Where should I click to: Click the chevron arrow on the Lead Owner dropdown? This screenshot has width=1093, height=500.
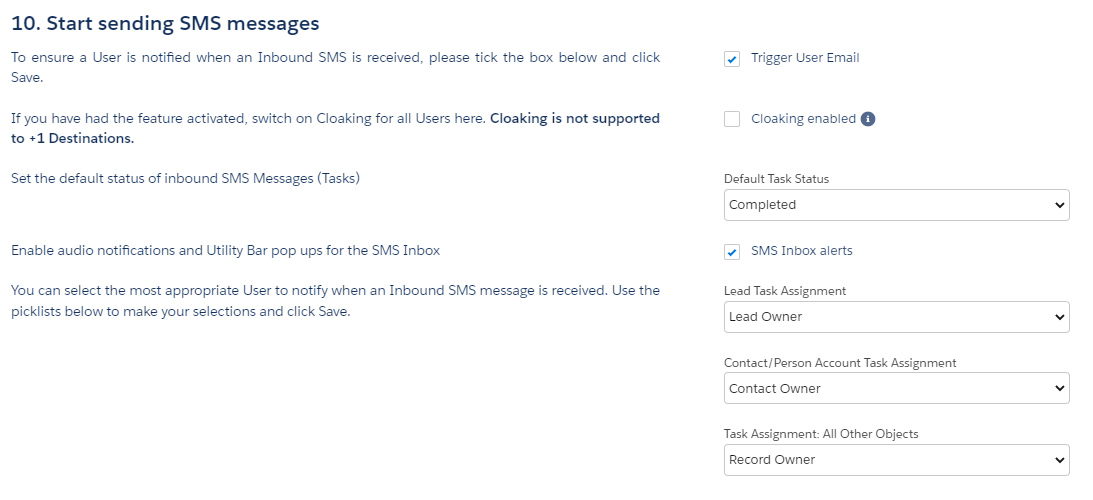point(1060,317)
